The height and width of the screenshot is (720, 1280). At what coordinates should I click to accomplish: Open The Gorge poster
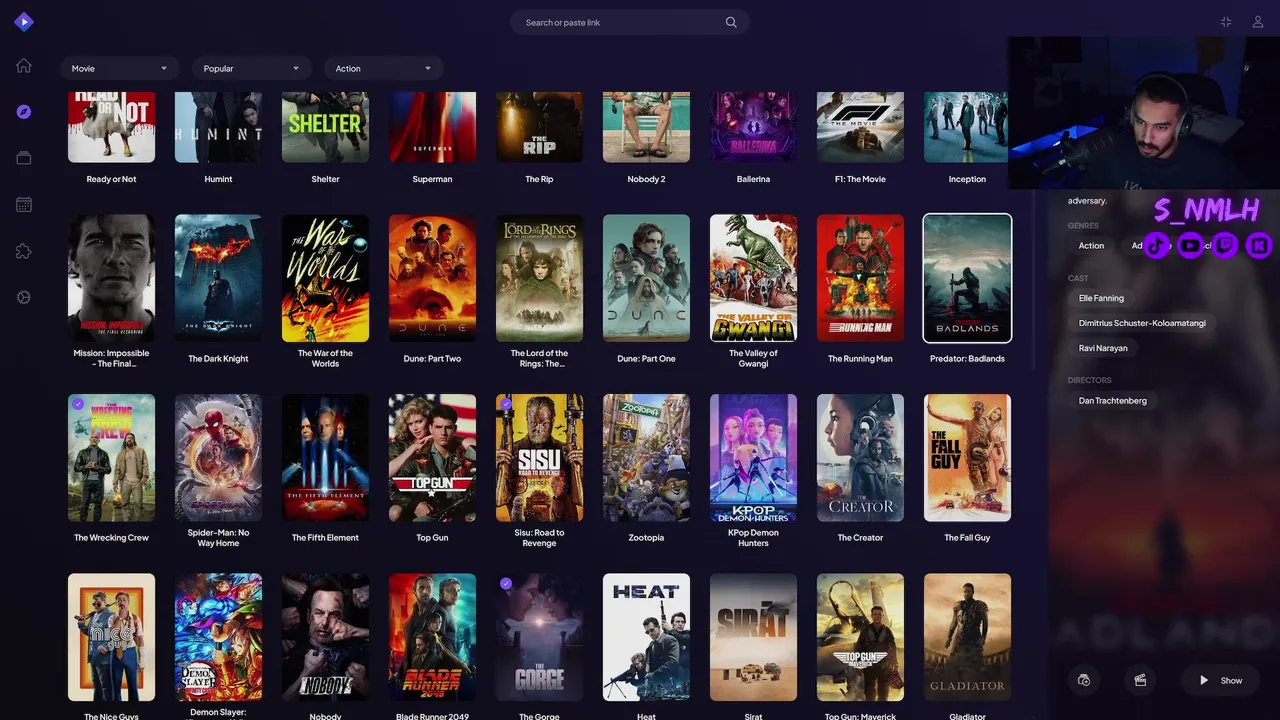tap(539, 637)
